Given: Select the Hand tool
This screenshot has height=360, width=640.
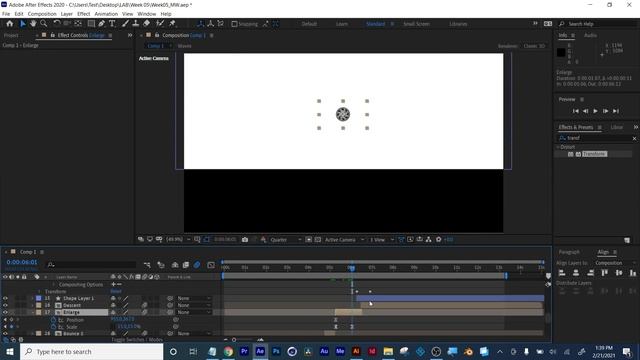Looking at the screenshot, I should 33,24.
